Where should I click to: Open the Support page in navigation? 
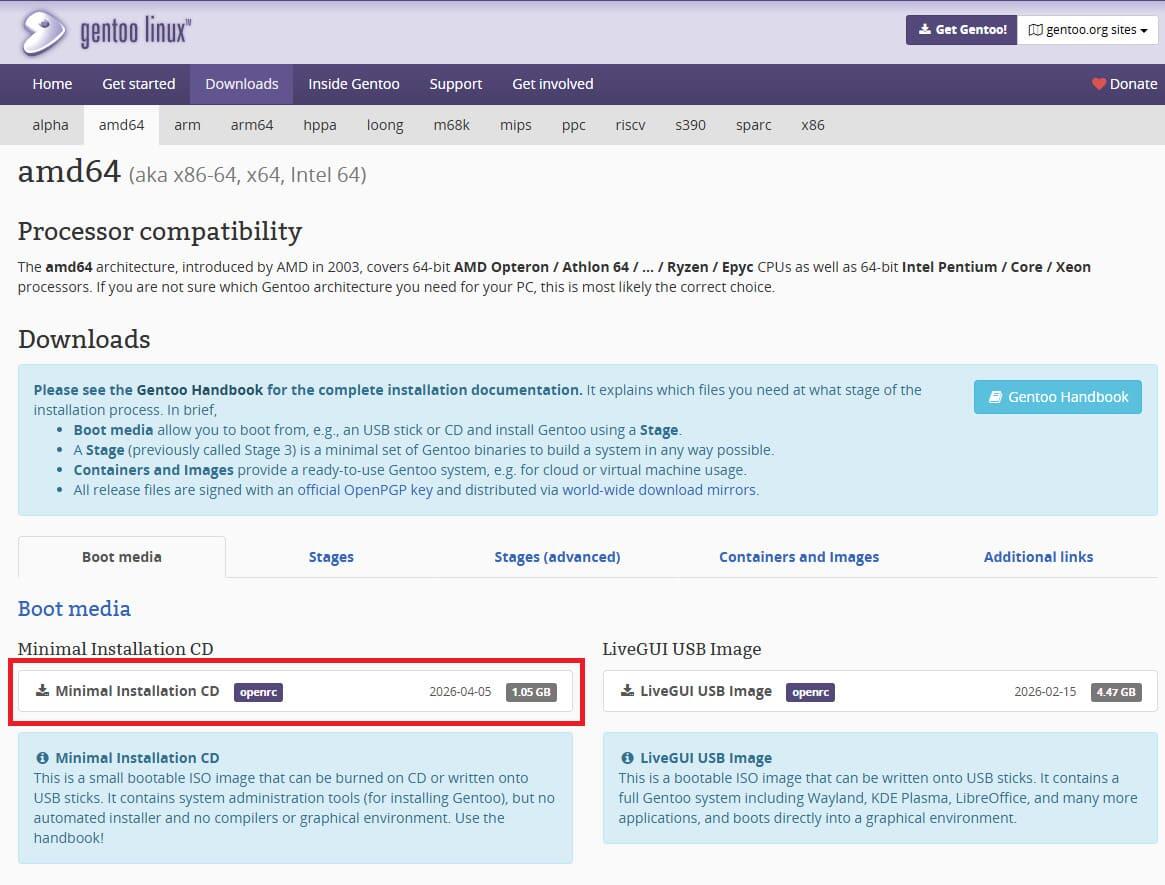point(455,84)
